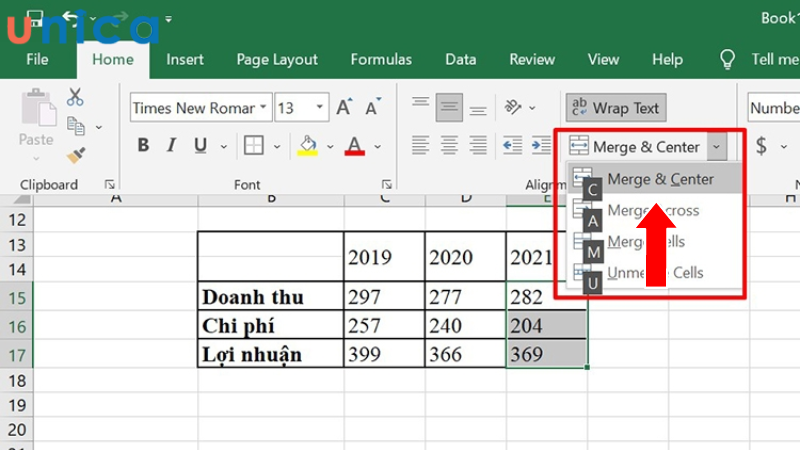This screenshot has width=800, height=450.
Task: Click the Accounting dollar format icon
Action: pos(761,146)
